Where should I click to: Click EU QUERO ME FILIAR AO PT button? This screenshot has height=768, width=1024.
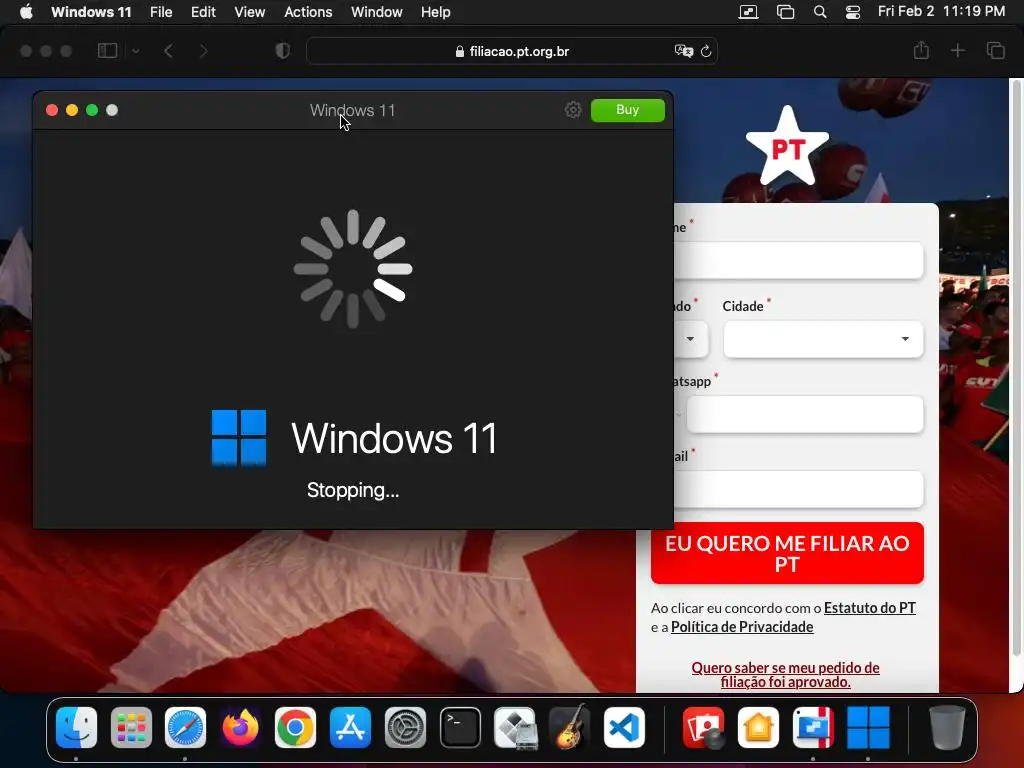tap(787, 553)
